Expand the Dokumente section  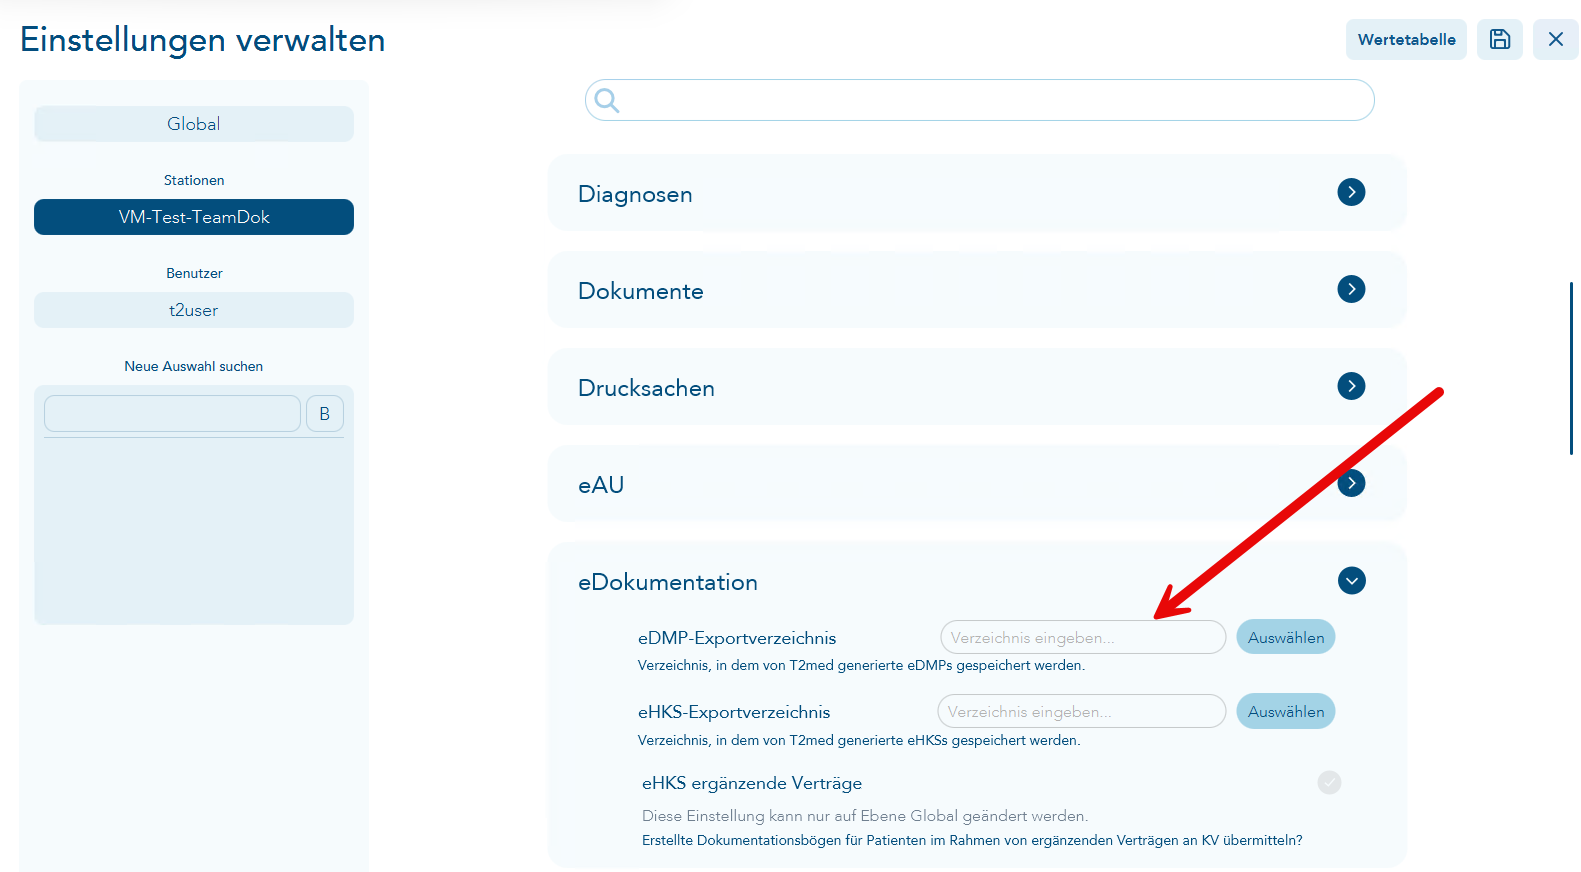(1351, 289)
